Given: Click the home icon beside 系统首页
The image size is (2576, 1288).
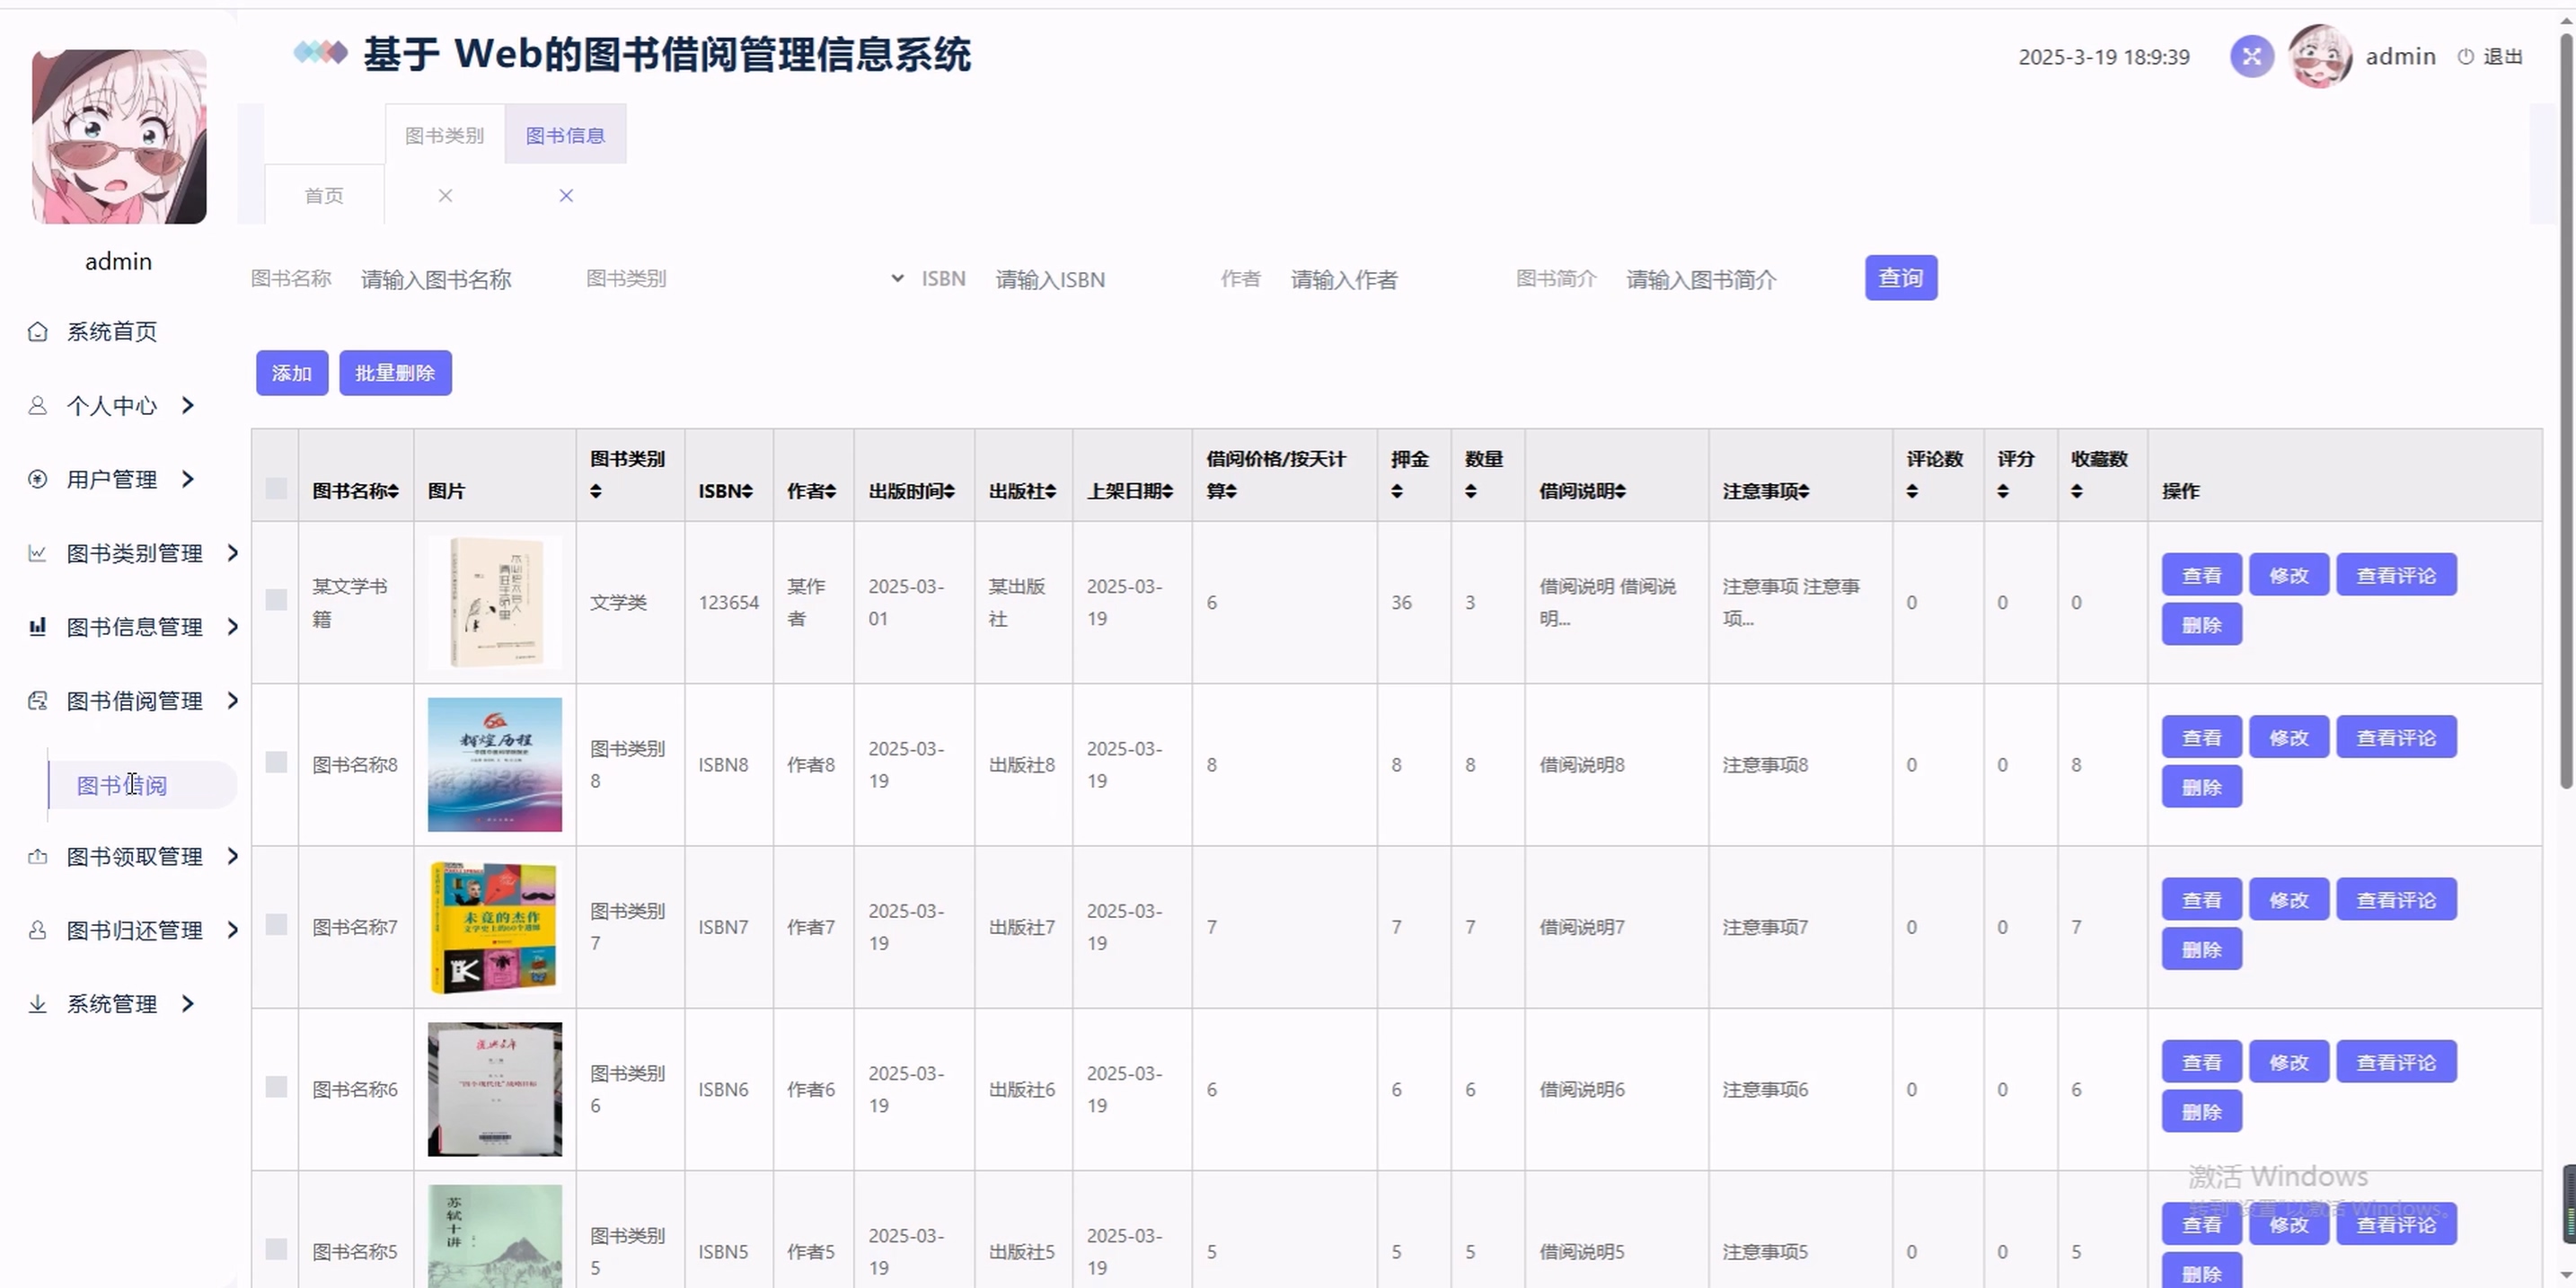Looking at the screenshot, I should (37, 331).
